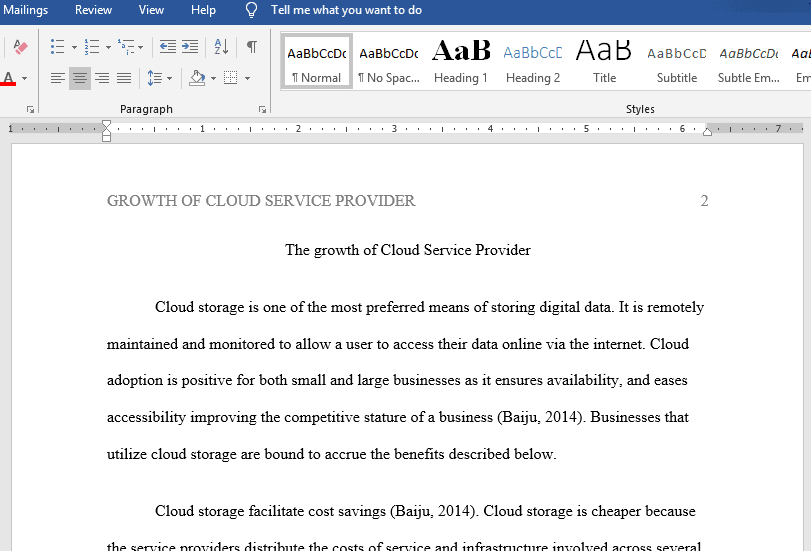
Task: Click the left indent marker on ruler
Action: tap(107, 137)
